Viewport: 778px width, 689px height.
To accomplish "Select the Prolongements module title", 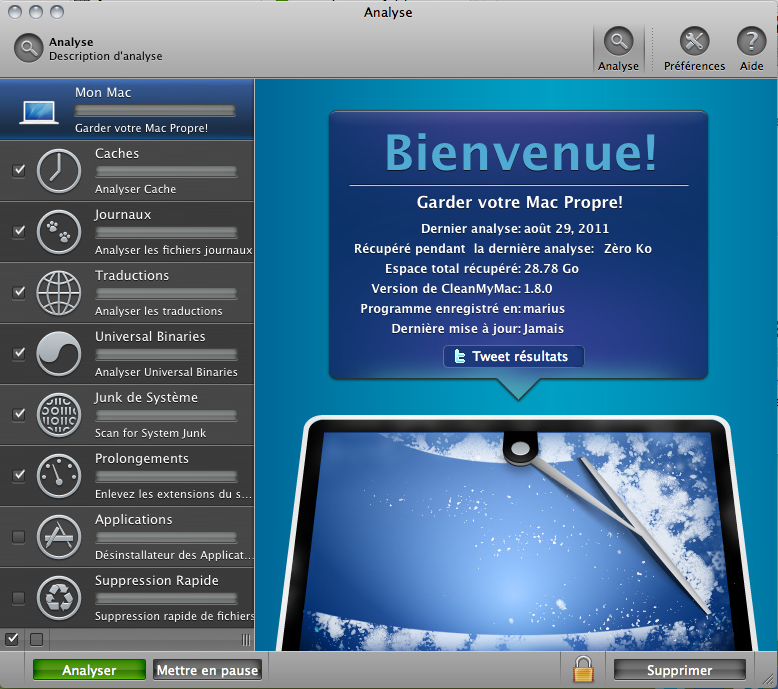I will tap(142, 459).
